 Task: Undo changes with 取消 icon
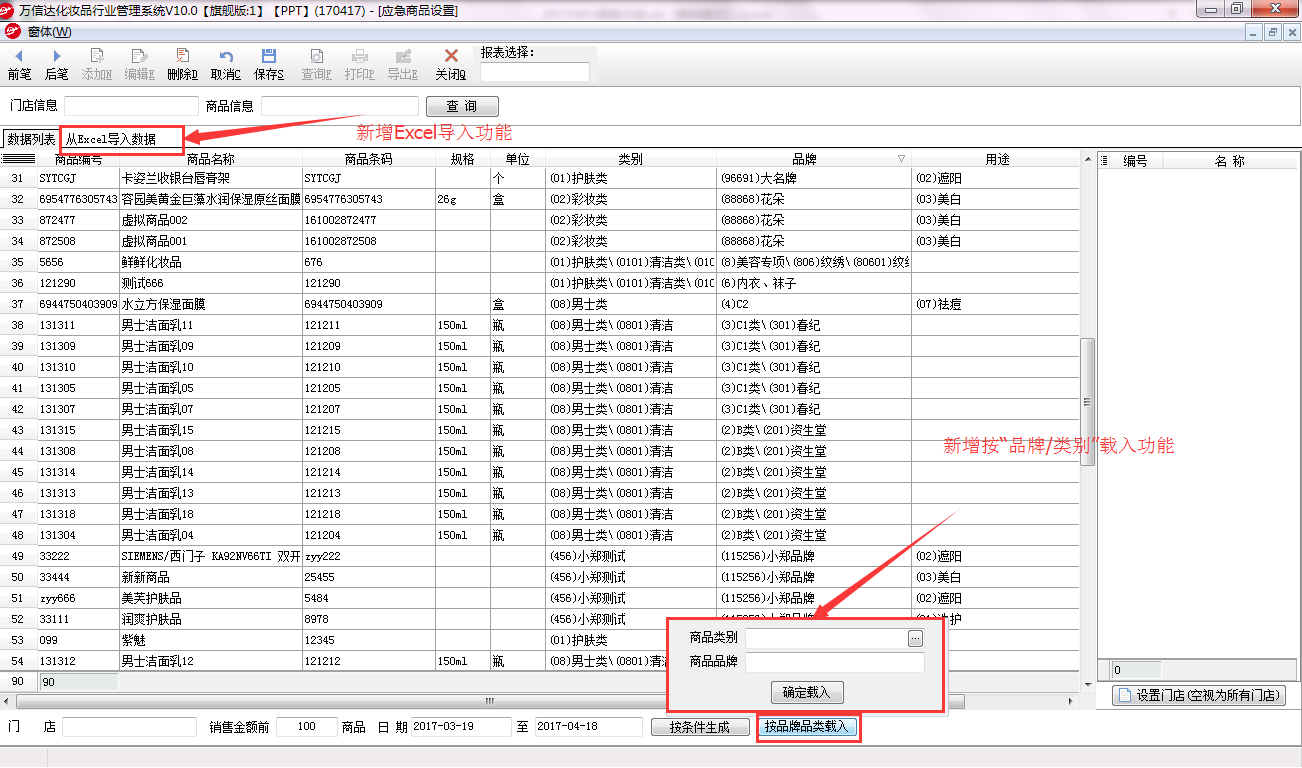(x=226, y=65)
